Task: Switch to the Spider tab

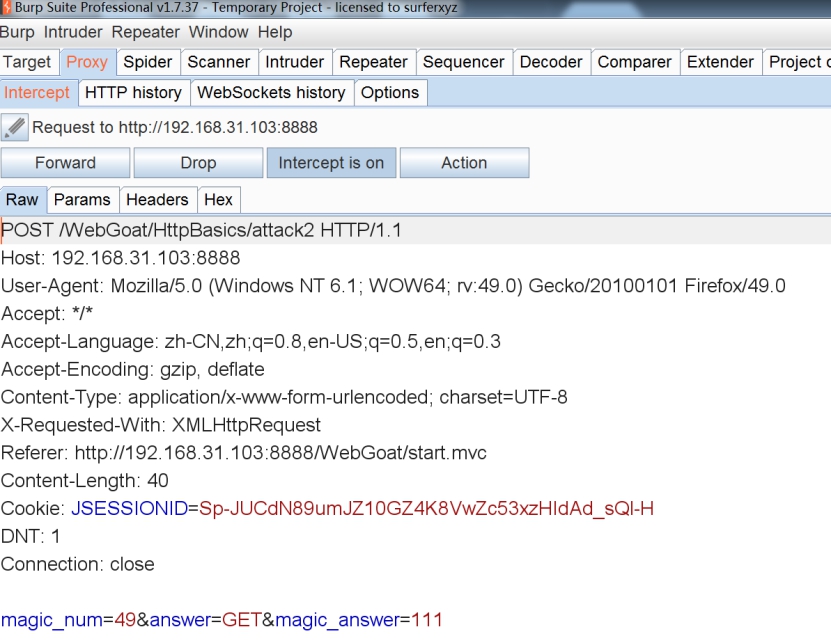Action: (x=147, y=62)
